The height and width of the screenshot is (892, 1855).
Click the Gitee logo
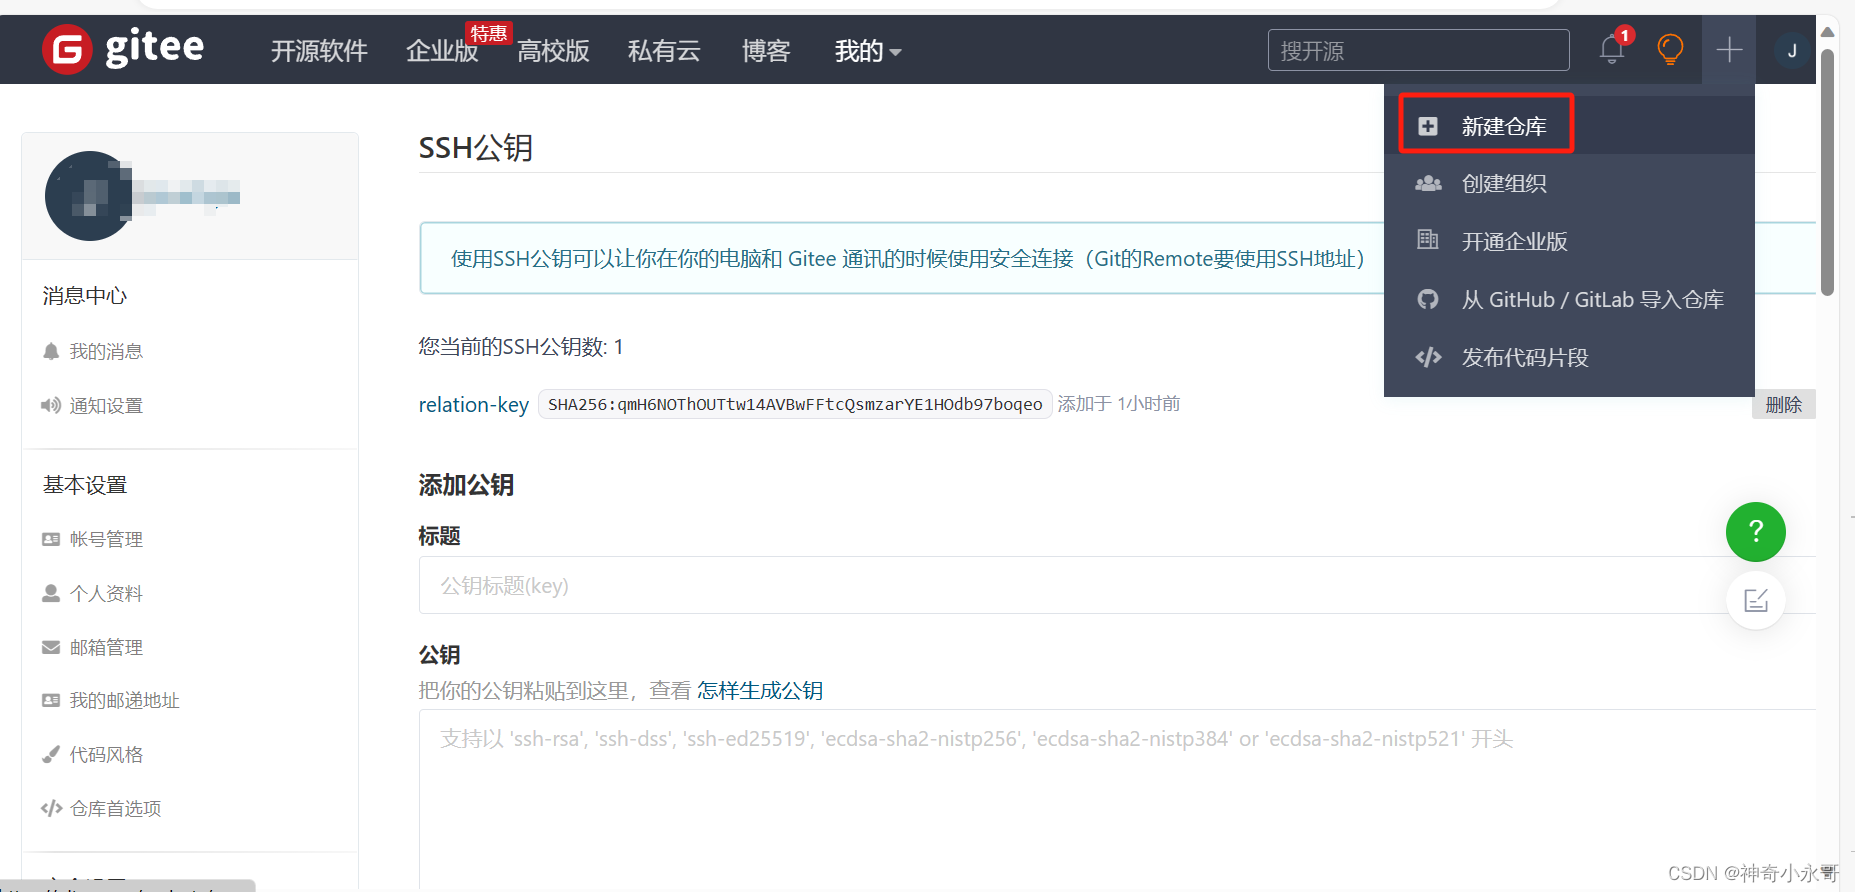pyautogui.click(x=123, y=49)
